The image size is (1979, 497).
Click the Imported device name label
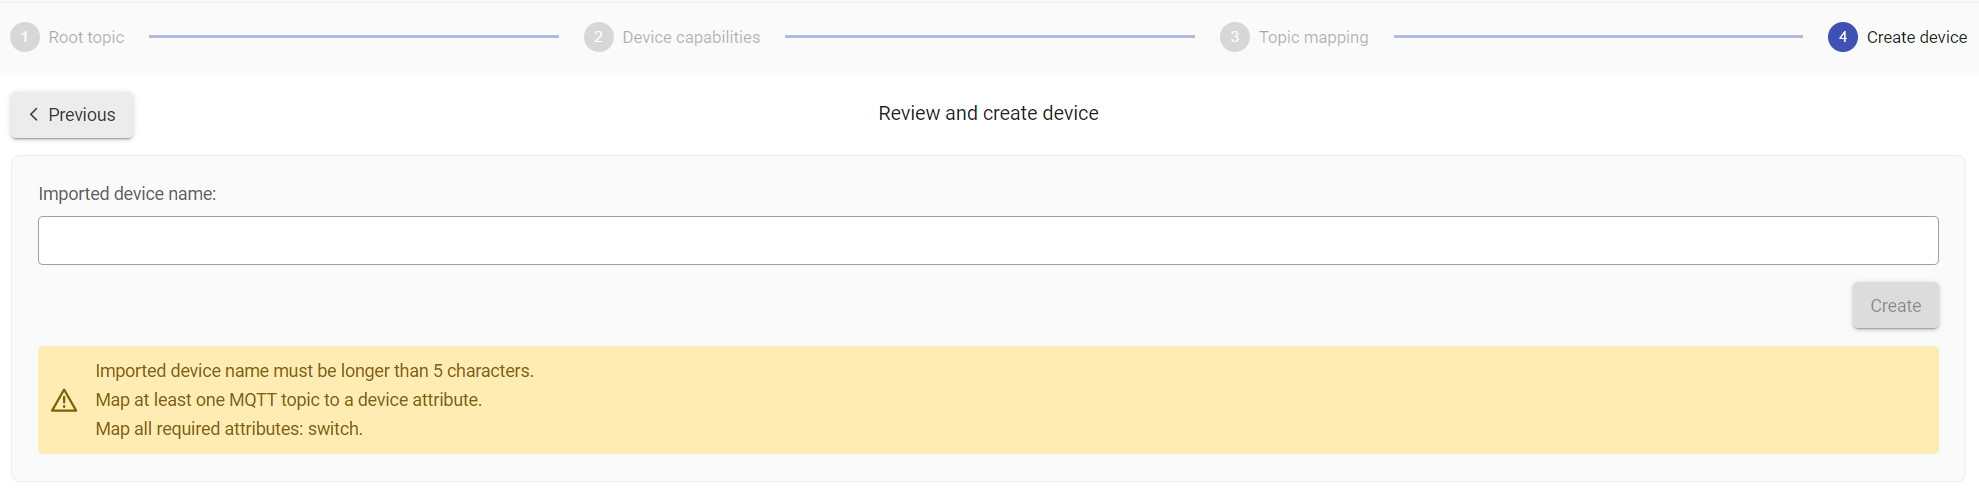[x=127, y=194]
